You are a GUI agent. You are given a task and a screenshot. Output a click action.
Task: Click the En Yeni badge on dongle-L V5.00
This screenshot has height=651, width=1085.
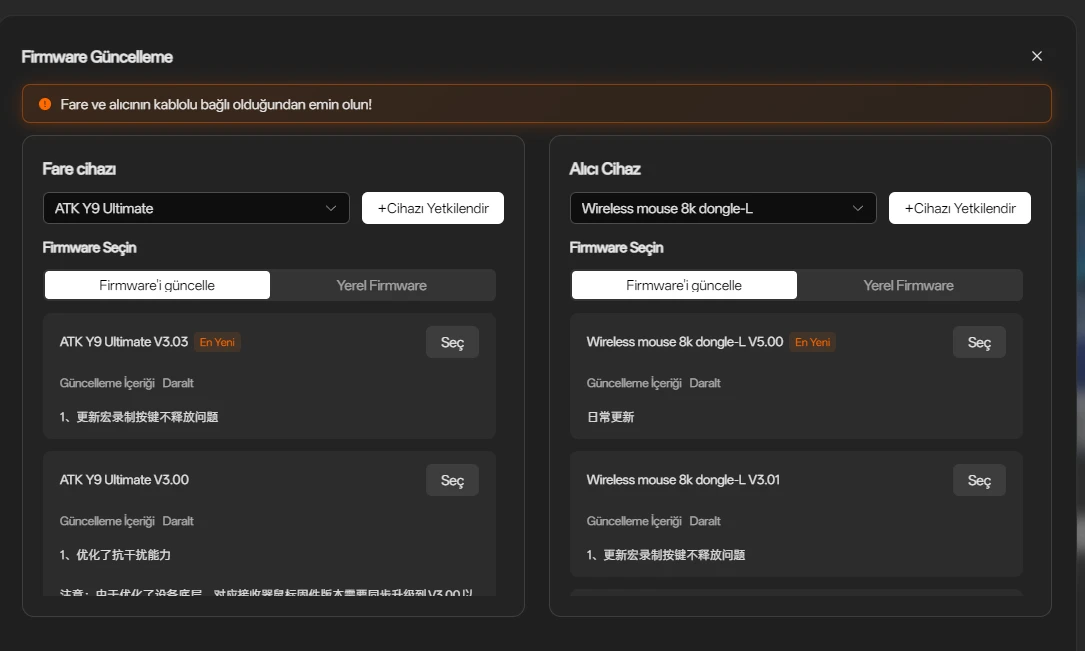click(x=812, y=342)
